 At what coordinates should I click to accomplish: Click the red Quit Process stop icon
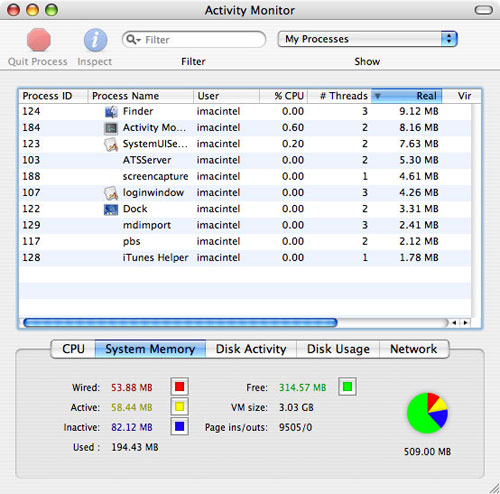click(x=39, y=40)
